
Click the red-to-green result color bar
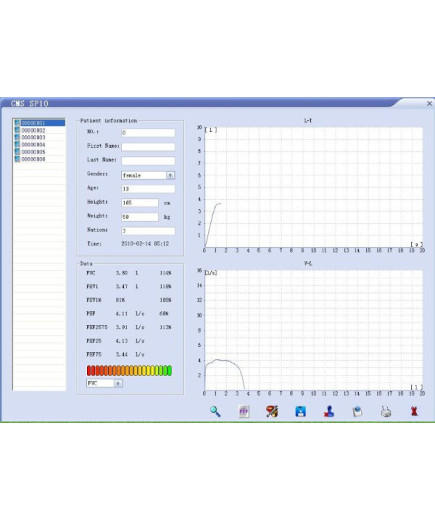[129, 370]
